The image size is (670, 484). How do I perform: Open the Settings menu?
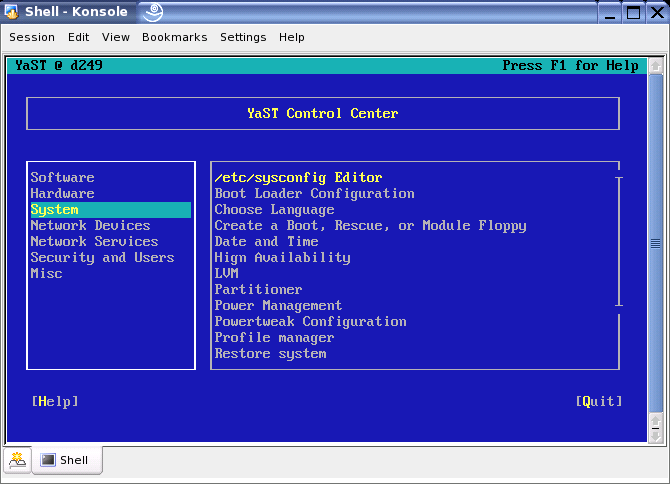pyautogui.click(x=243, y=37)
